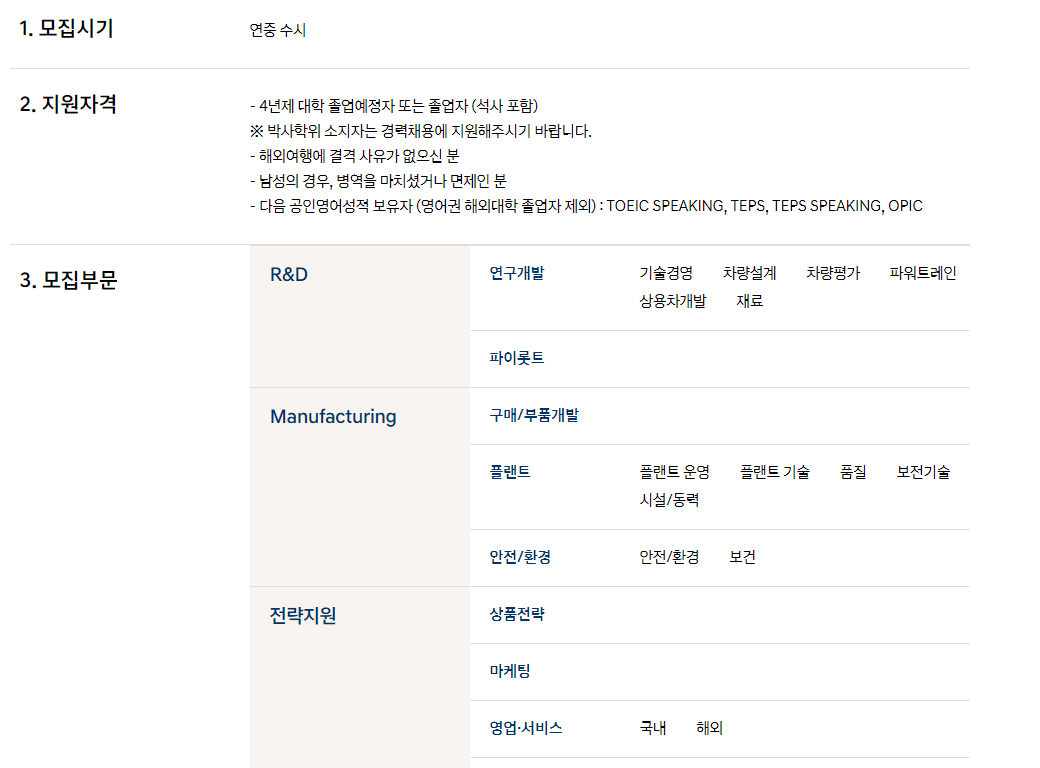Click the 재료 field
This screenshot has height=768, width=1040.
tap(749, 301)
